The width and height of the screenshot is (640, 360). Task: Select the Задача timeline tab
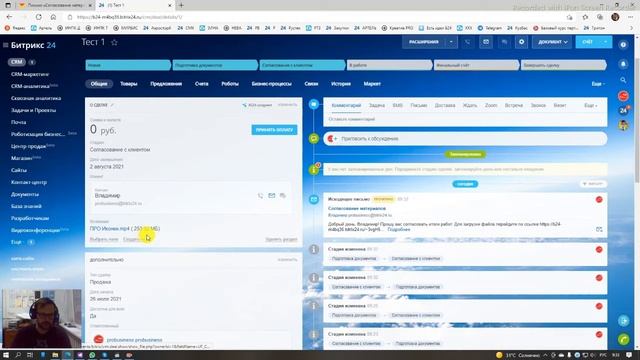(377, 105)
